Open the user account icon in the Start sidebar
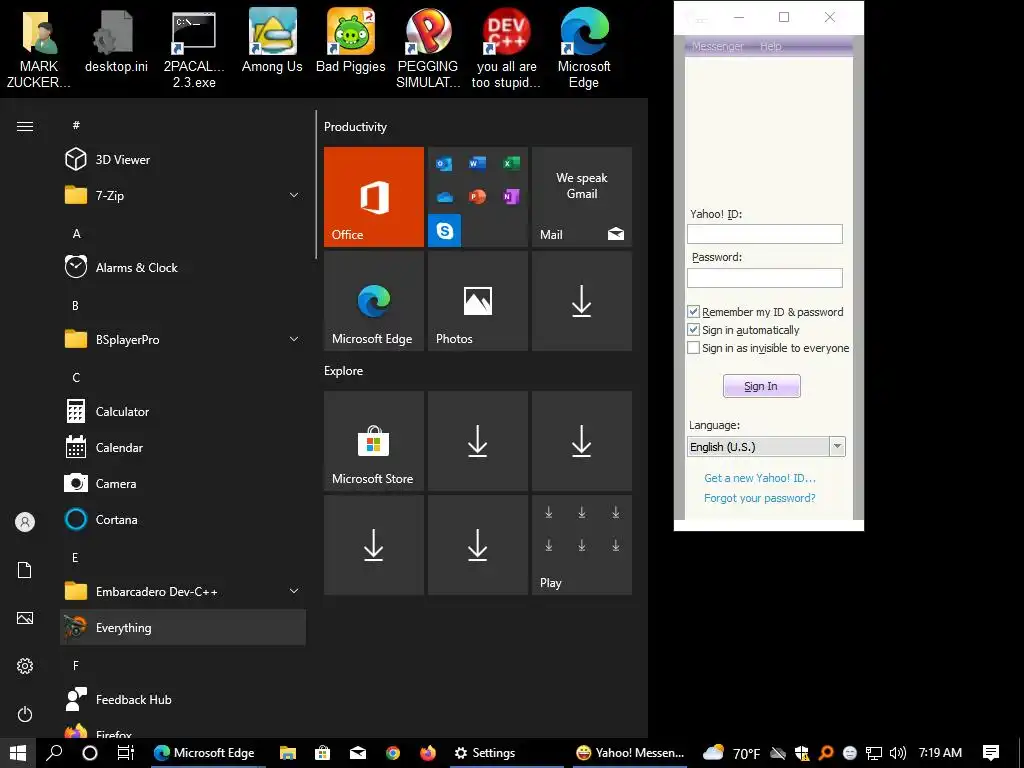 (25, 522)
